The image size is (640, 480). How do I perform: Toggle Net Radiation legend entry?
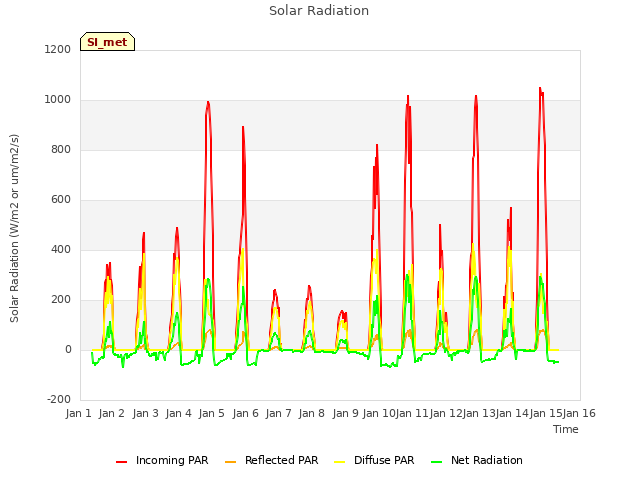click(477, 460)
